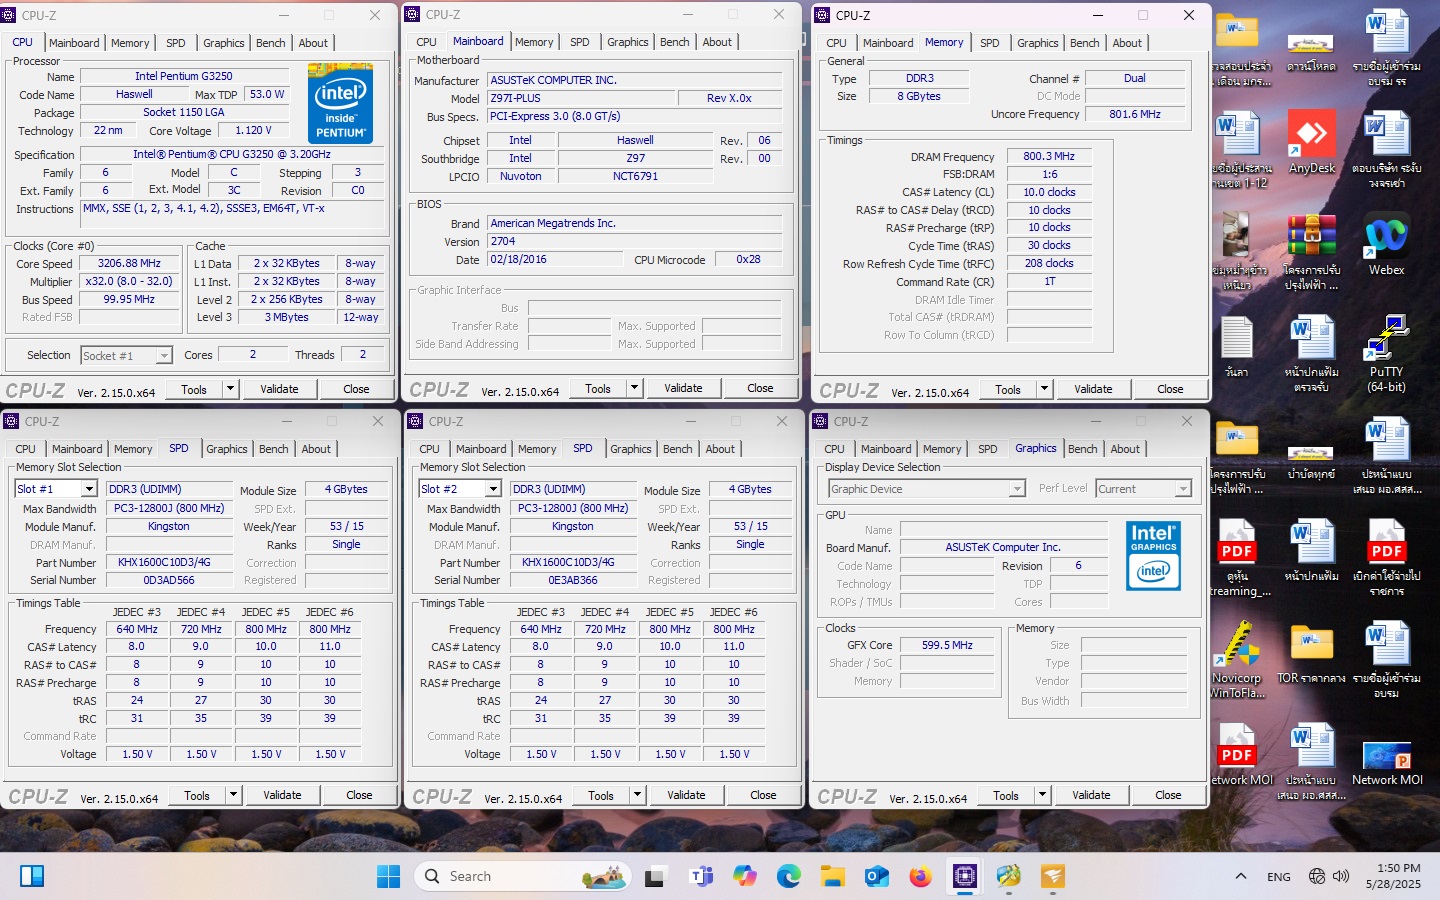Switch to SPD tab in the Memory-tab window
This screenshot has height=900, width=1440.
(x=990, y=43)
